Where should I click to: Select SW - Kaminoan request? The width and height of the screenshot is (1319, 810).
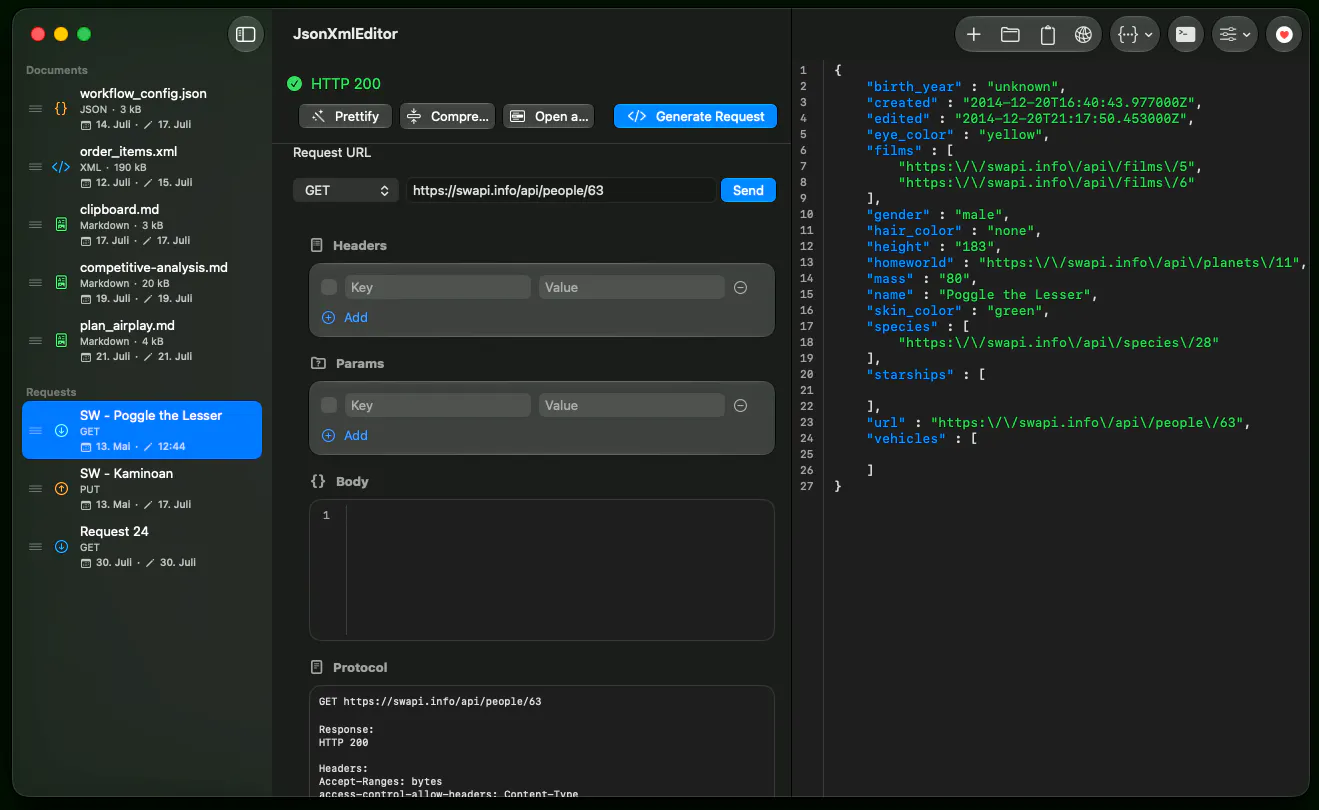(142, 488)
